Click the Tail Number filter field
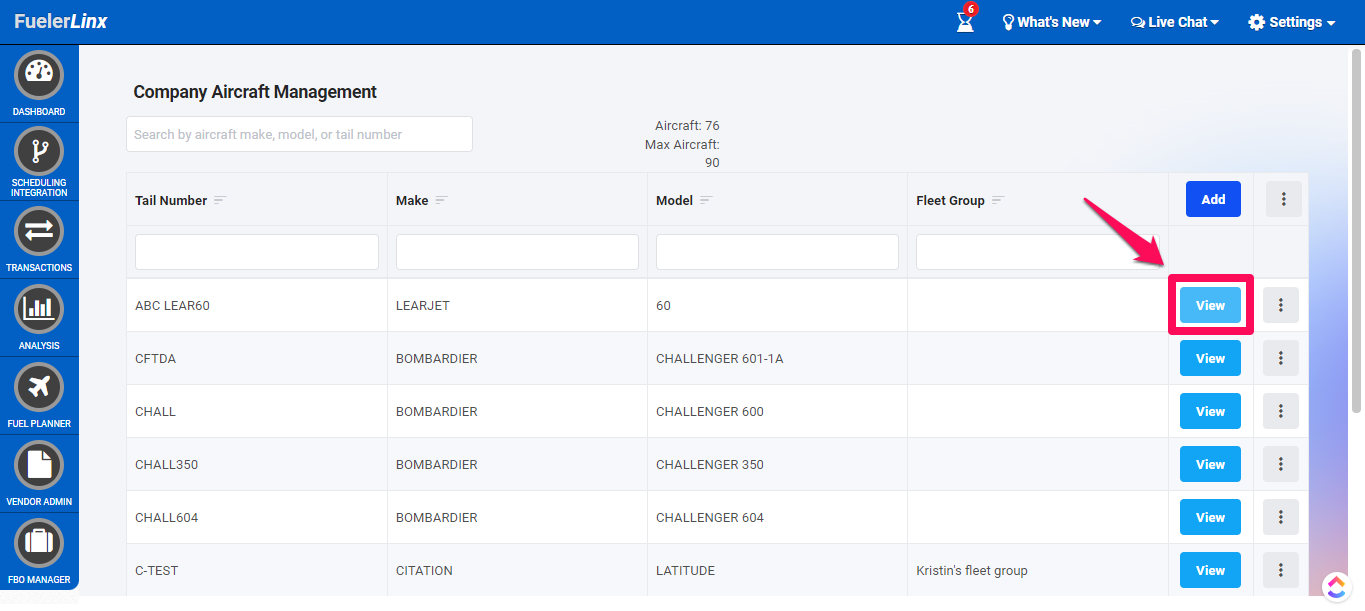The width and height of the screenshot is (1365, 611). tap(257, 252)
